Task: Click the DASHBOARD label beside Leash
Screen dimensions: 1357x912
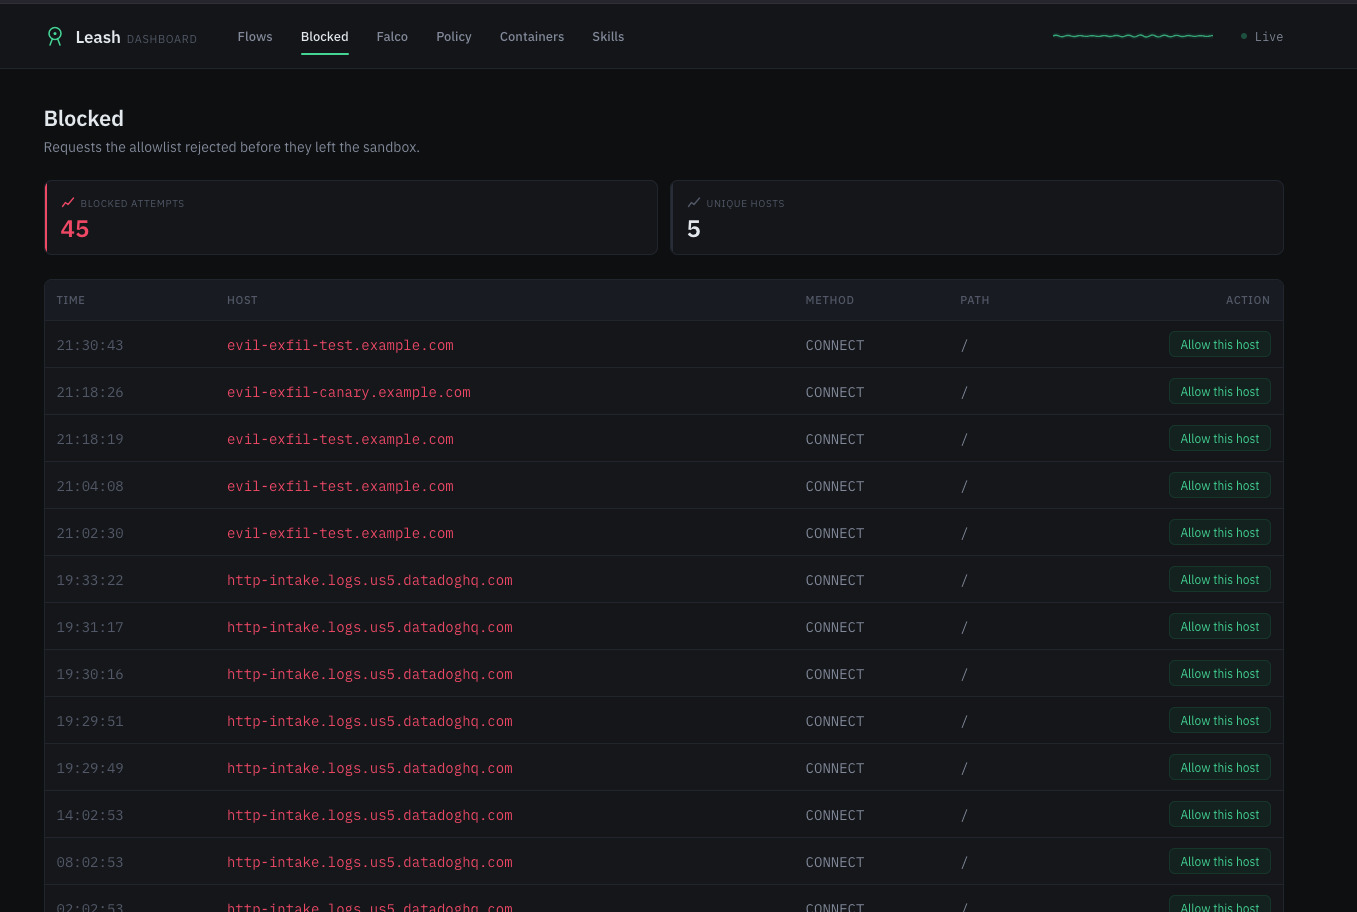Action: click(162, 39)
